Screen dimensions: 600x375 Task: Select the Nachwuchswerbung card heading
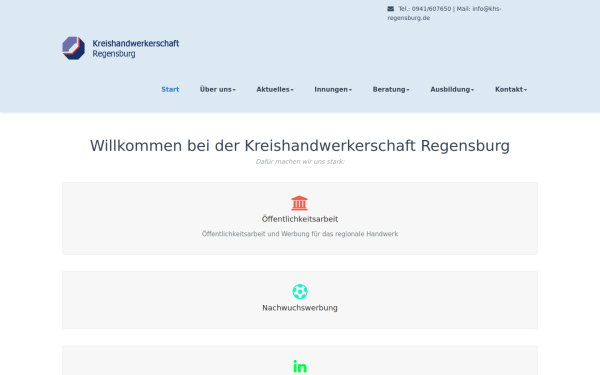pos(300,308)
